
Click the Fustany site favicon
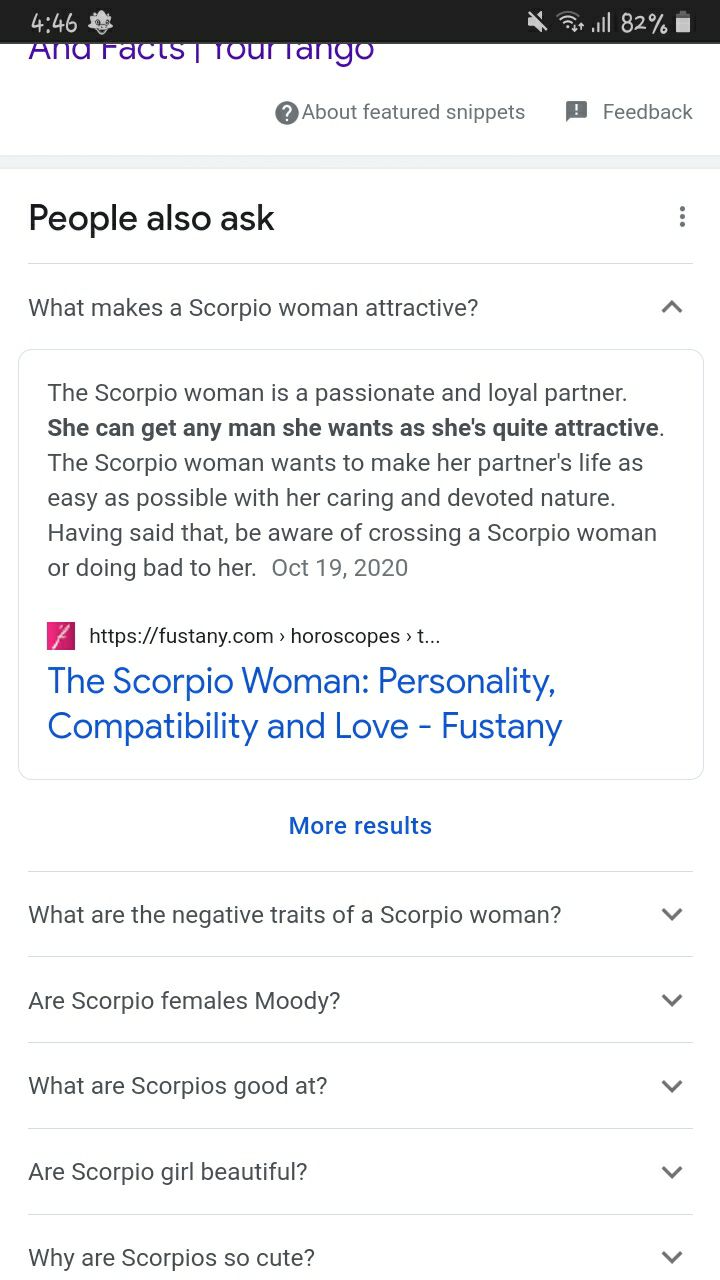click(61, 636)
